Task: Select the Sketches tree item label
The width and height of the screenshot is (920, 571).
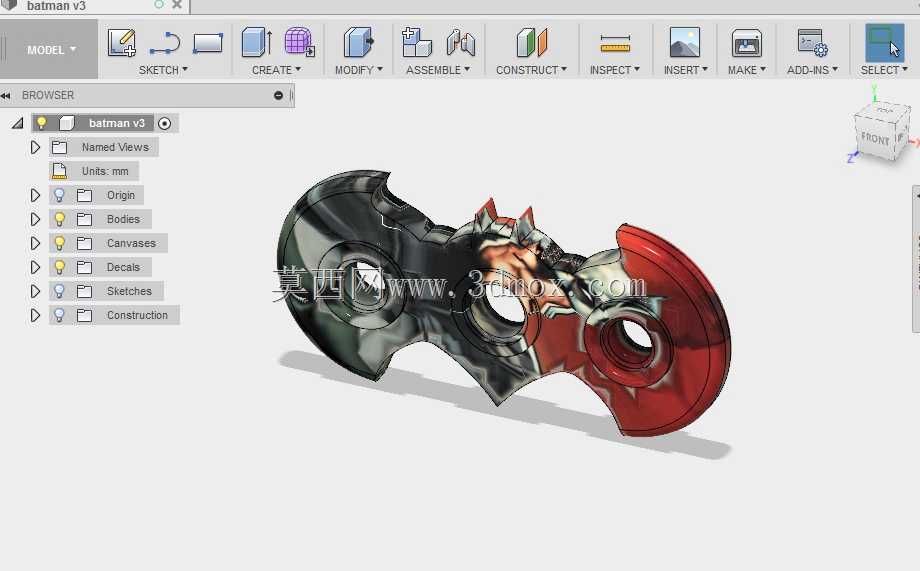Action: pos(129,291)
